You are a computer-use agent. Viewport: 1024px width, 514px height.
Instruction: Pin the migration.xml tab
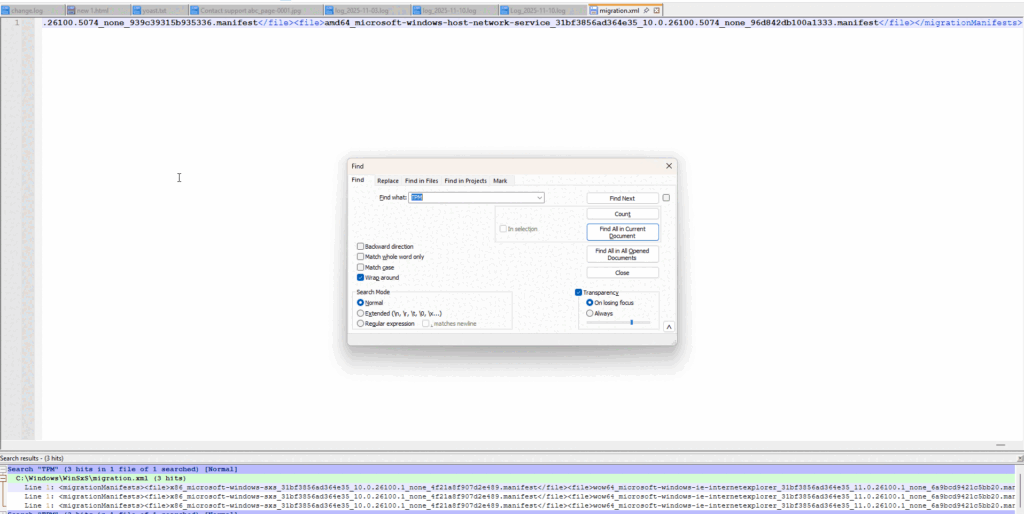click(646, 10)
